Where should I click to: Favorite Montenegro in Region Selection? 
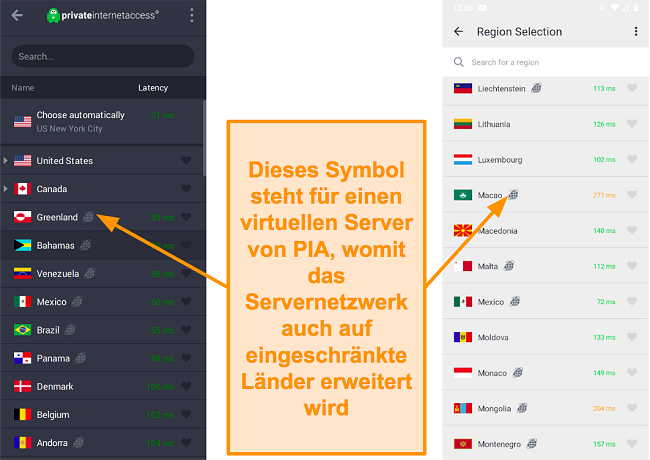coord(632,443)
